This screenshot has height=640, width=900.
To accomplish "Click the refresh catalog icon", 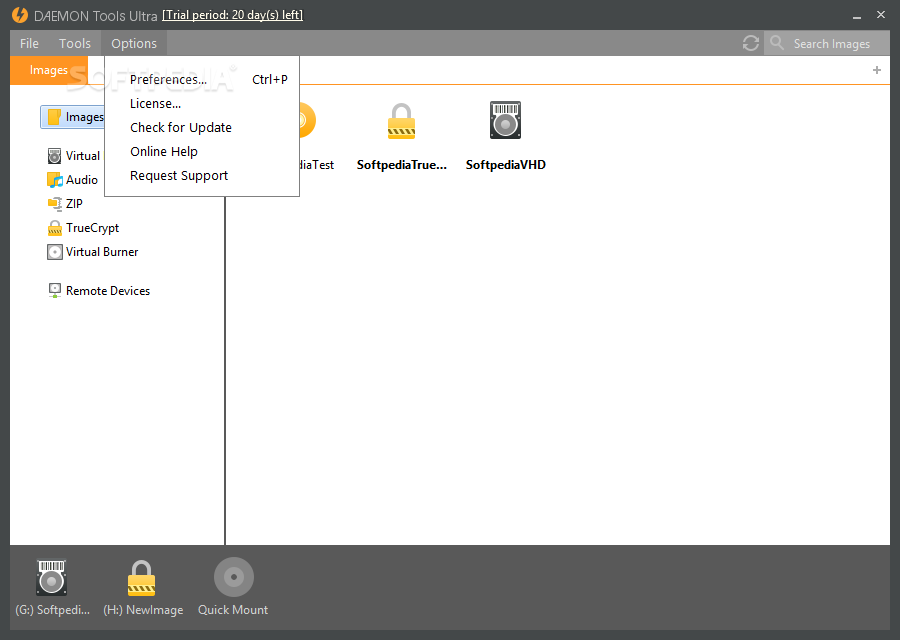I will pos(751,43).
